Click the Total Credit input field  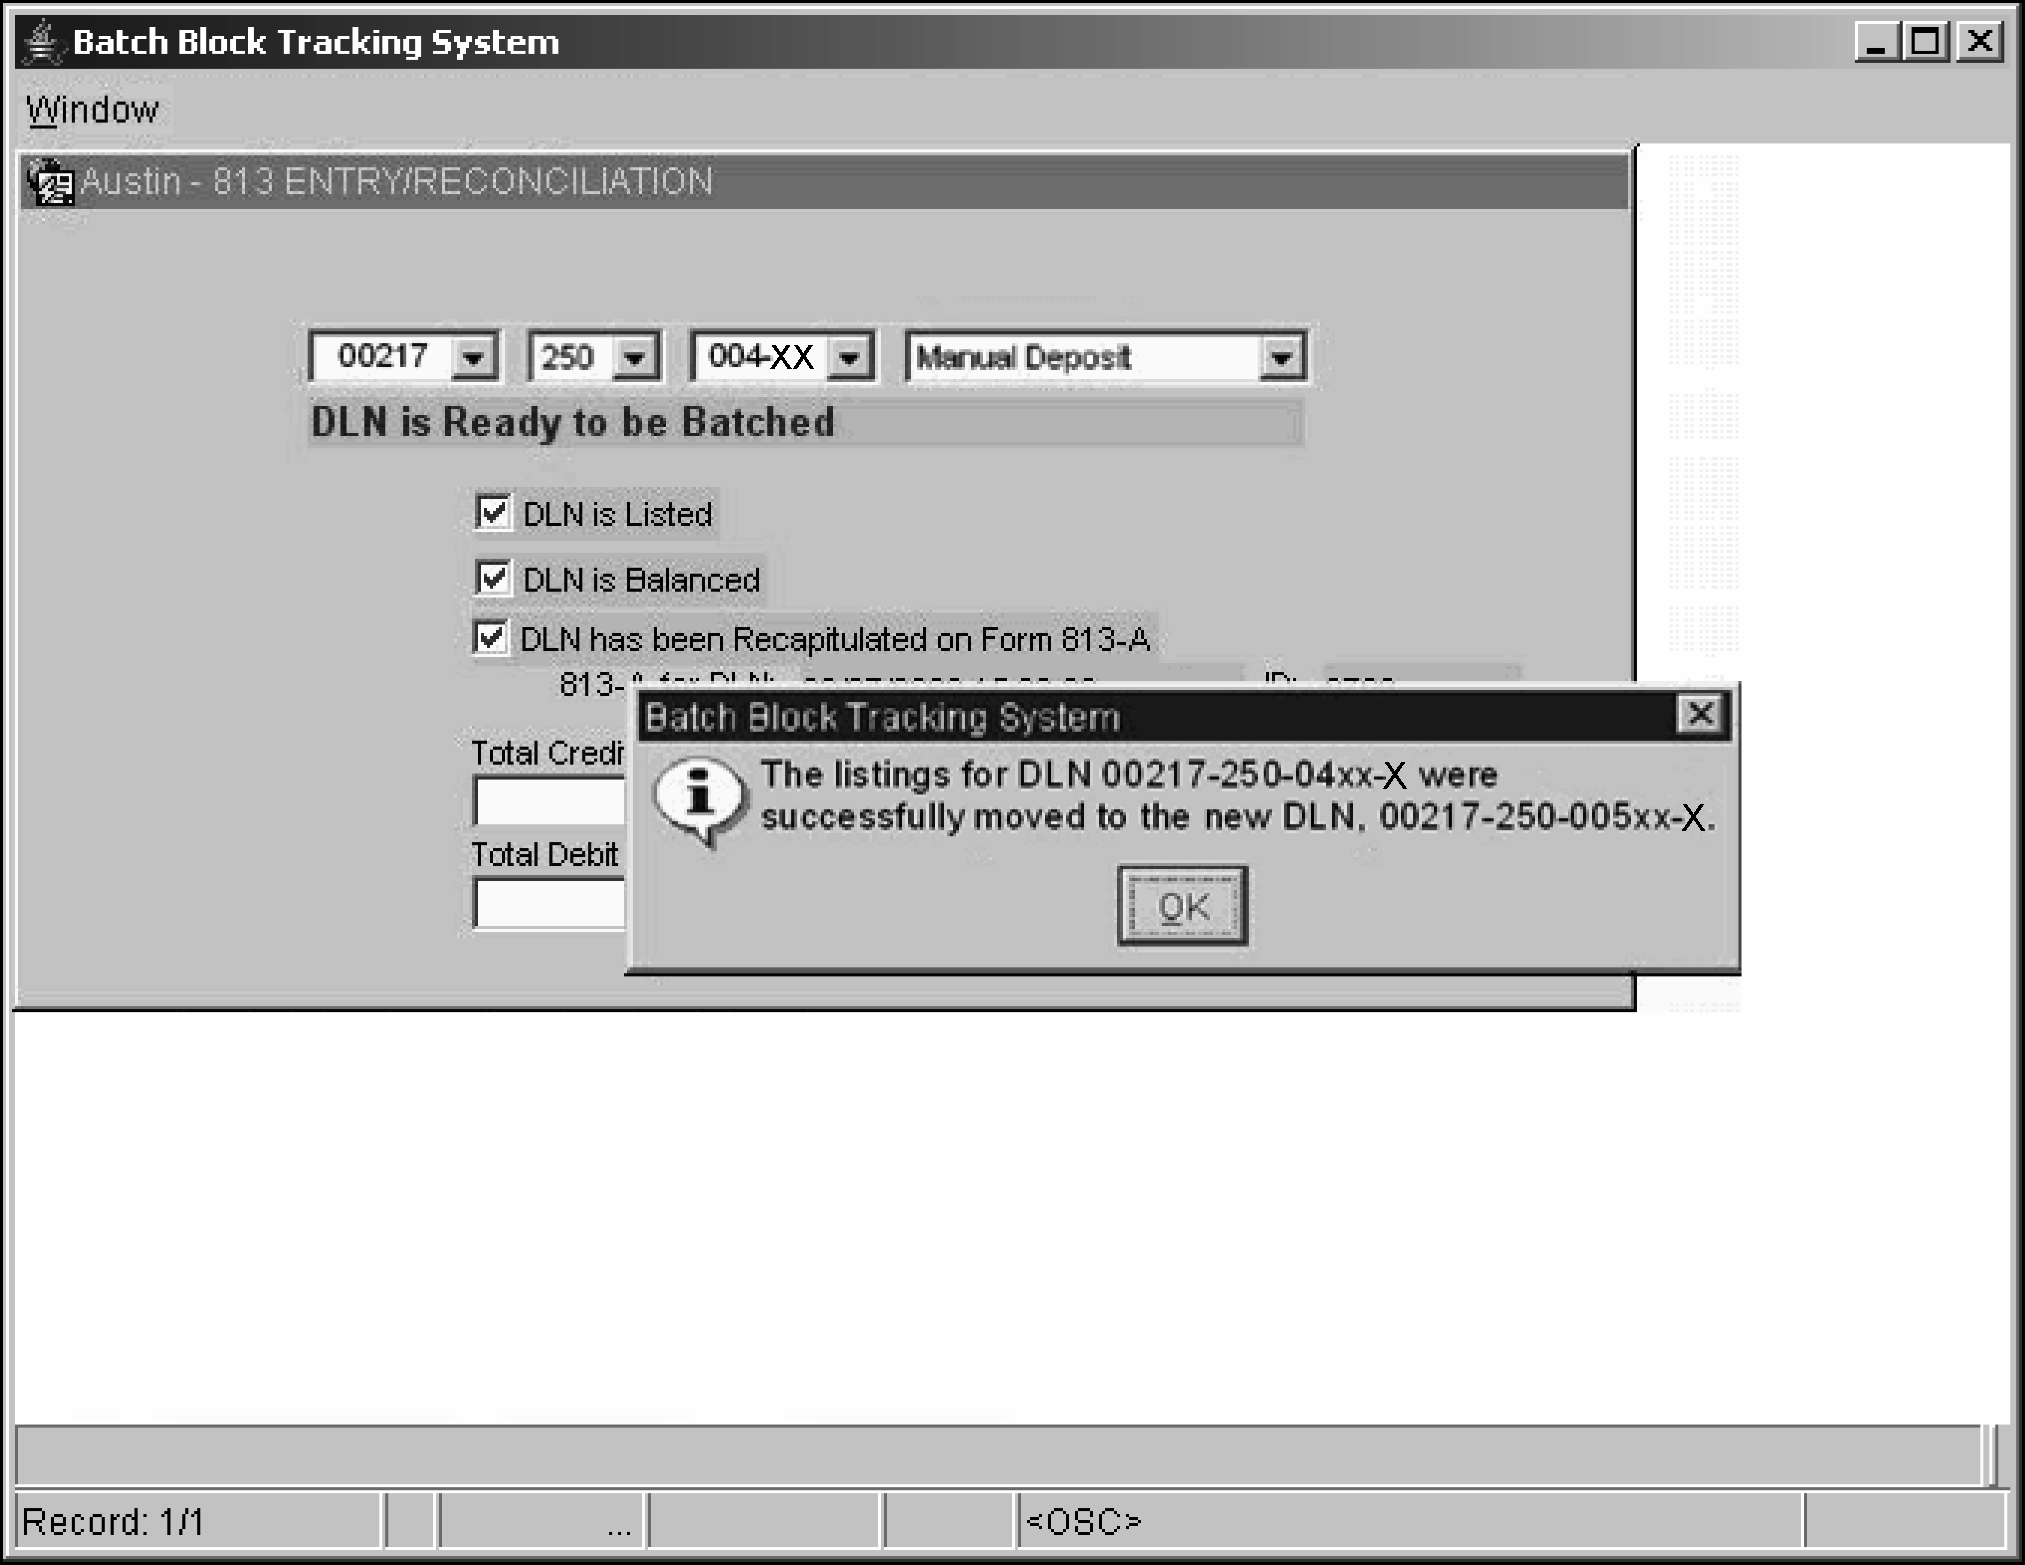tap(549, 801)
